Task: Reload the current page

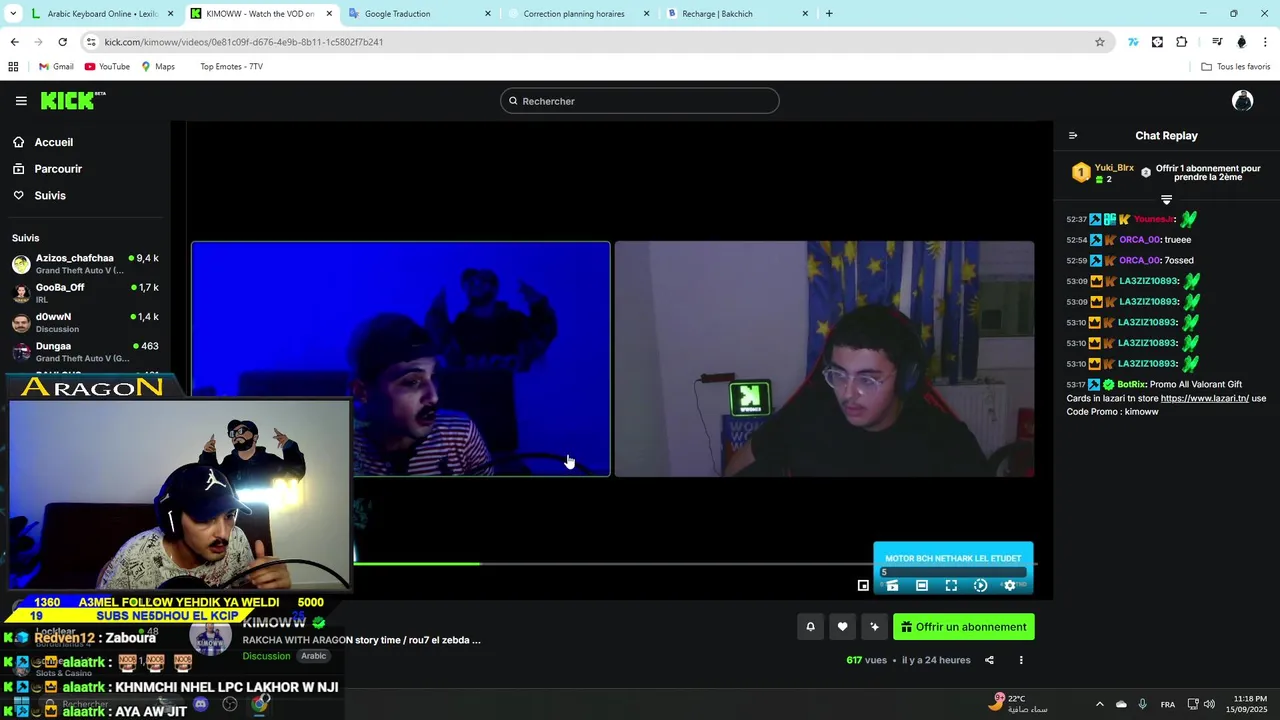Action: pyautogui.click(x=62, y=42)
